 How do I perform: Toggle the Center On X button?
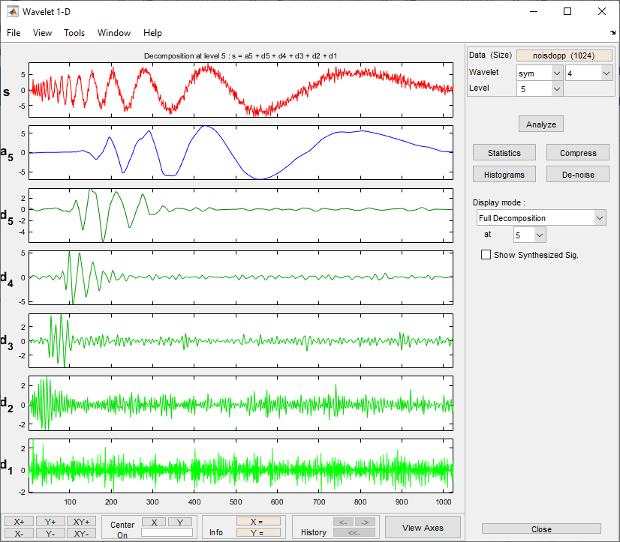154,521
